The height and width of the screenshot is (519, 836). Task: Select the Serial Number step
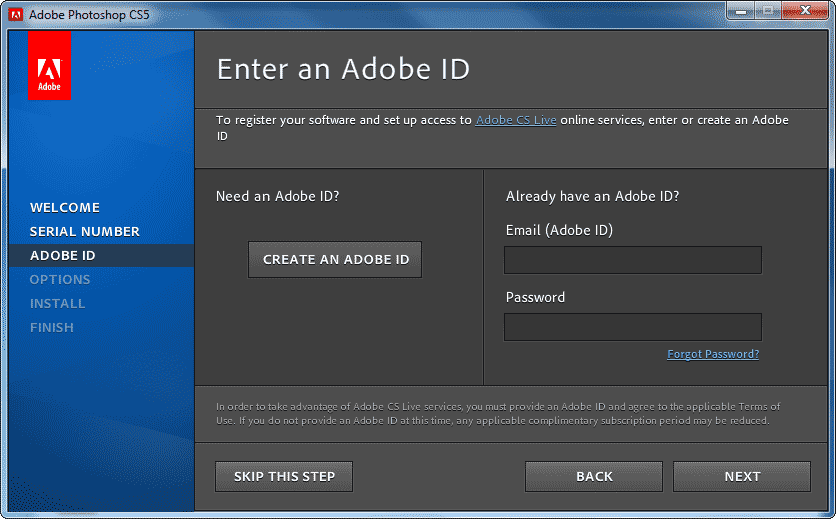pyautogui.click(x=85, y=231)
